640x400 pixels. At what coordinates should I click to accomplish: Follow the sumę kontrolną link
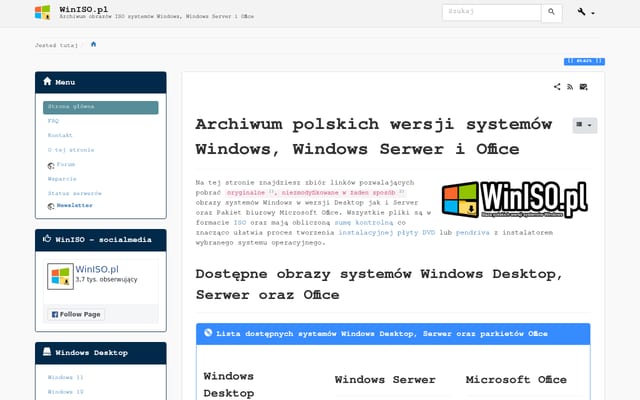[x=364, y=223]
